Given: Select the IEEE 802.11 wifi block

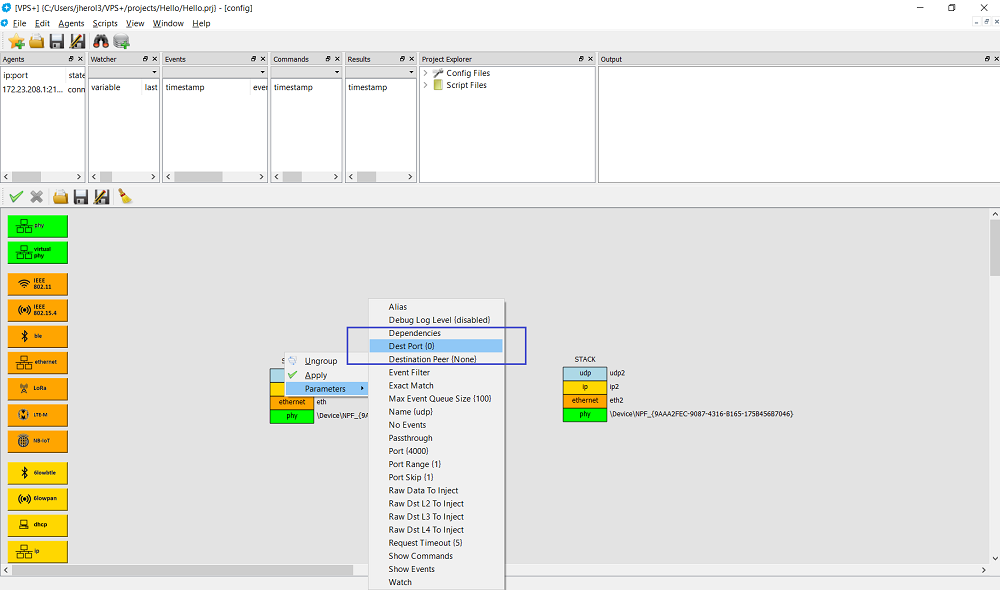Looking at the screenshot, I should click(x=38, y=283).
